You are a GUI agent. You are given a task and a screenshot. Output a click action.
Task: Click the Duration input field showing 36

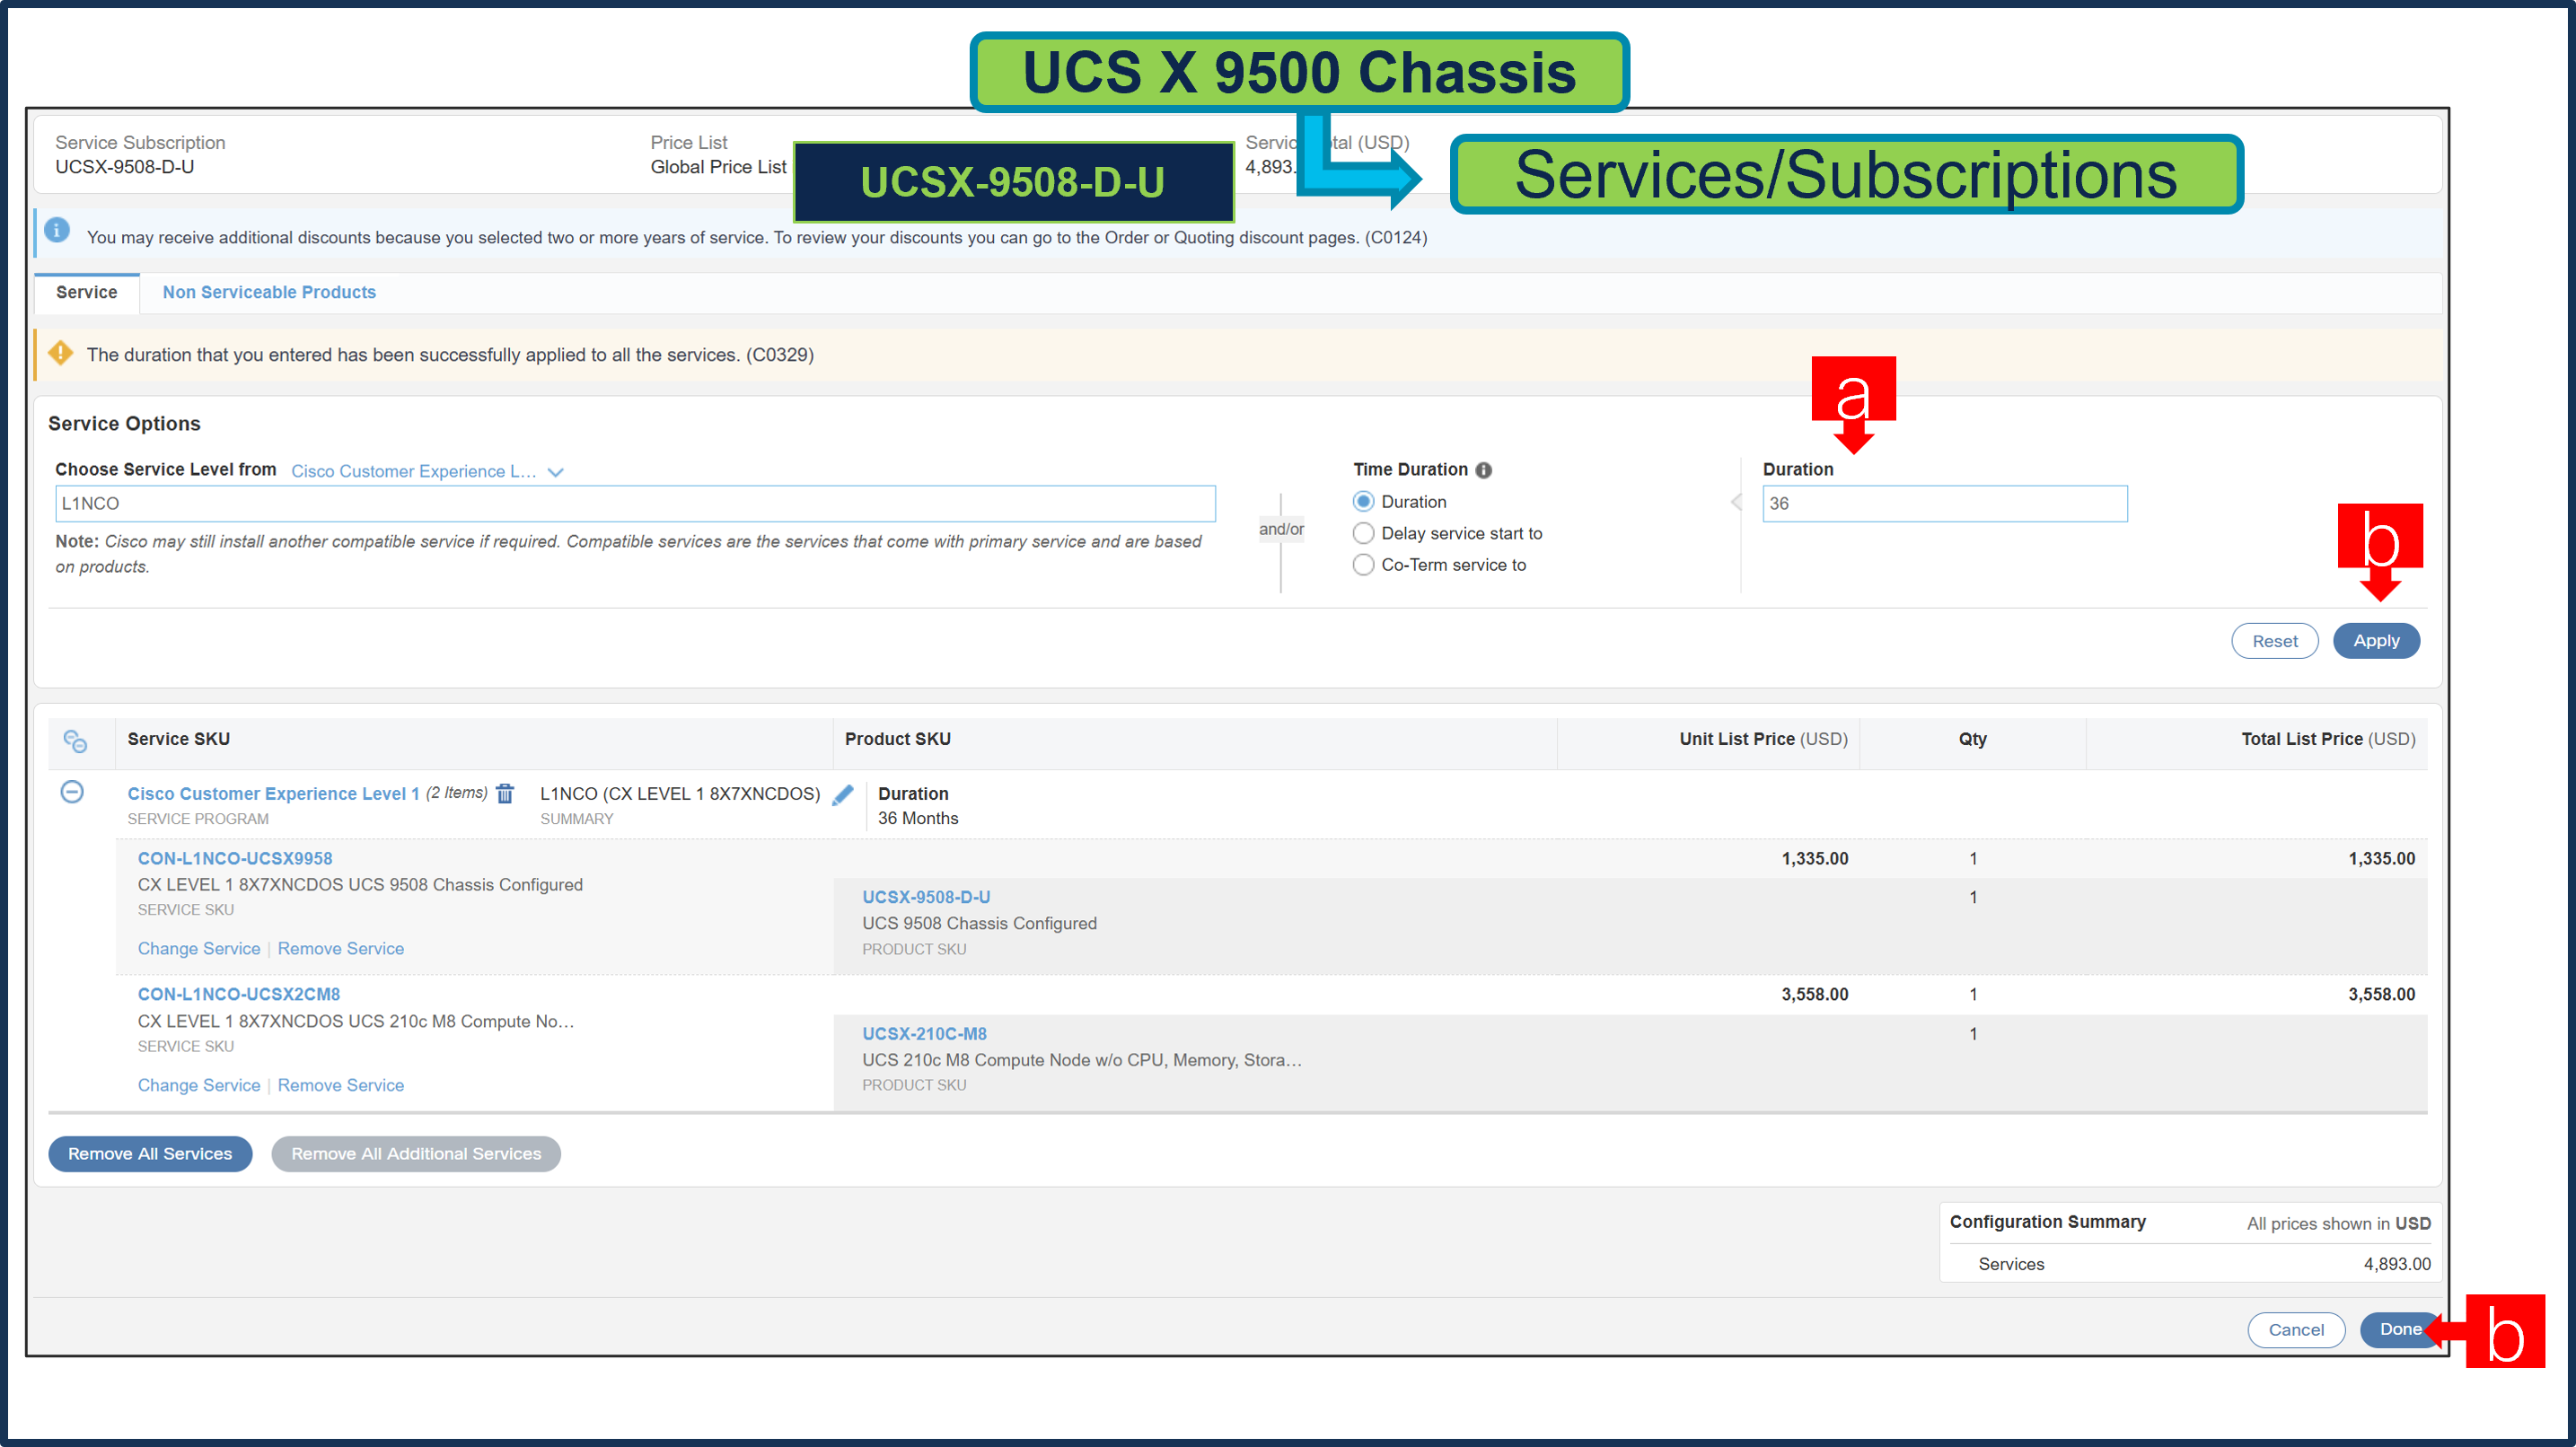[1944, 504]
